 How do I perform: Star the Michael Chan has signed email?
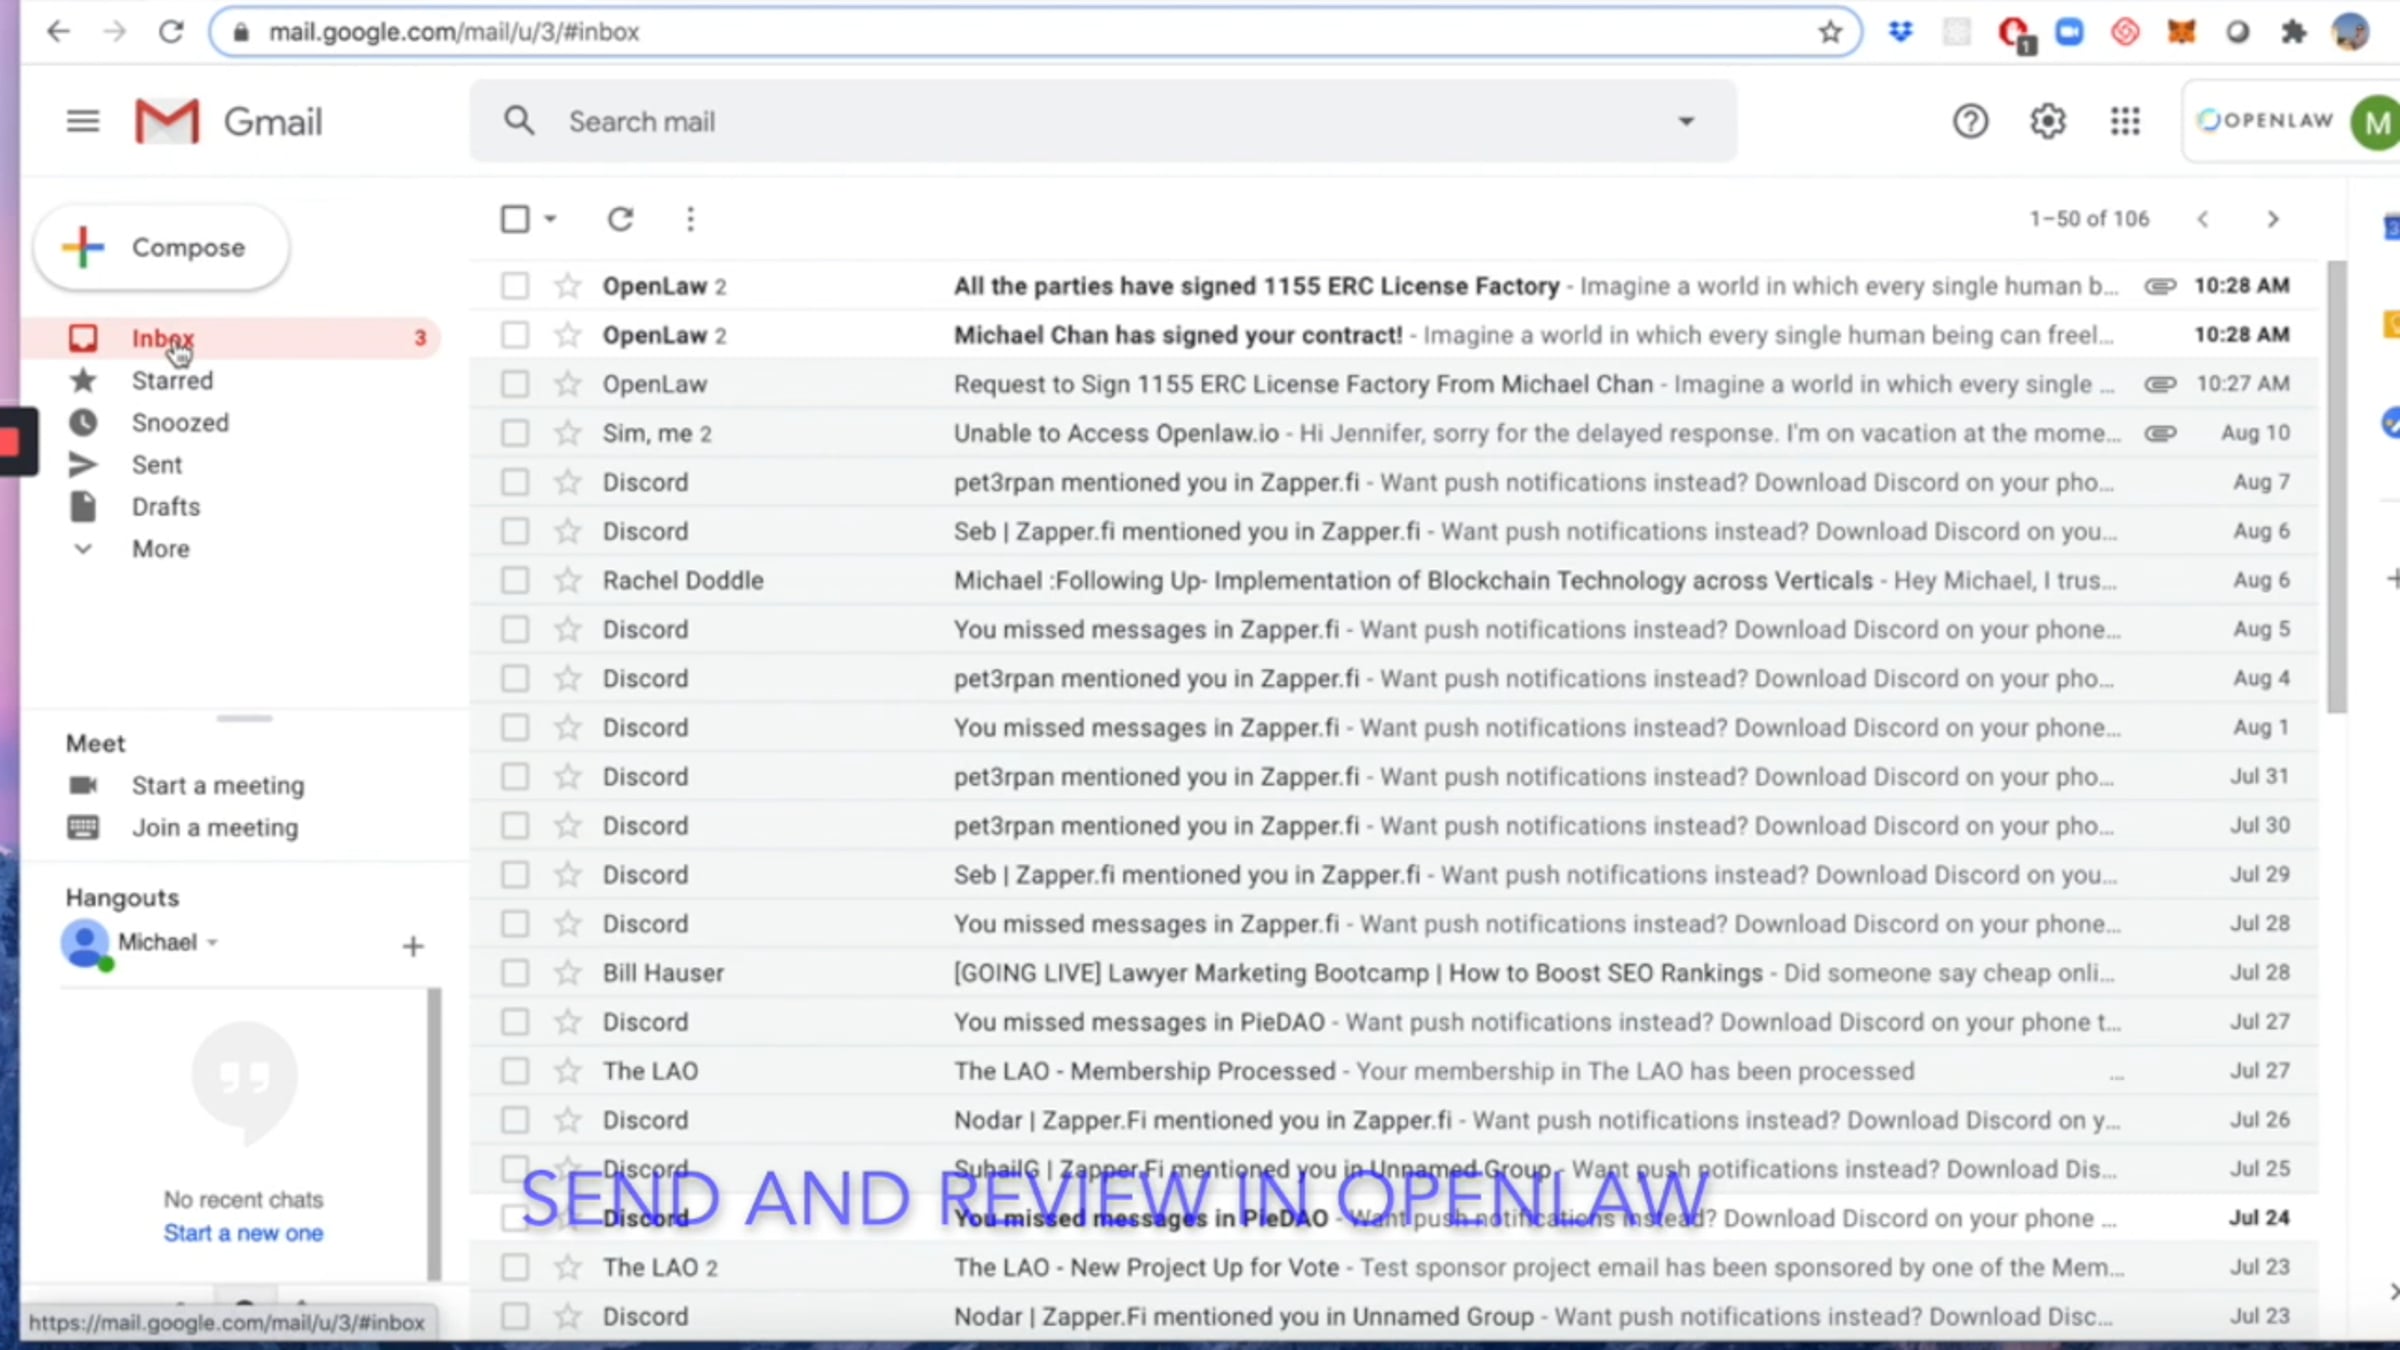tap(568, 335)
